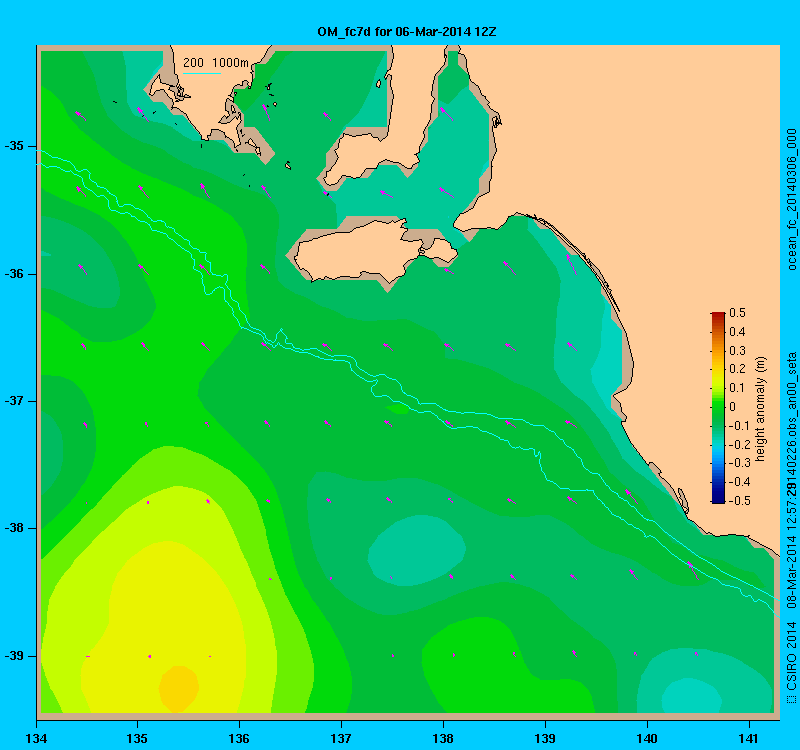Click the longitude label '137'
This screenshot has height=750, width=800.
[341, 739]
